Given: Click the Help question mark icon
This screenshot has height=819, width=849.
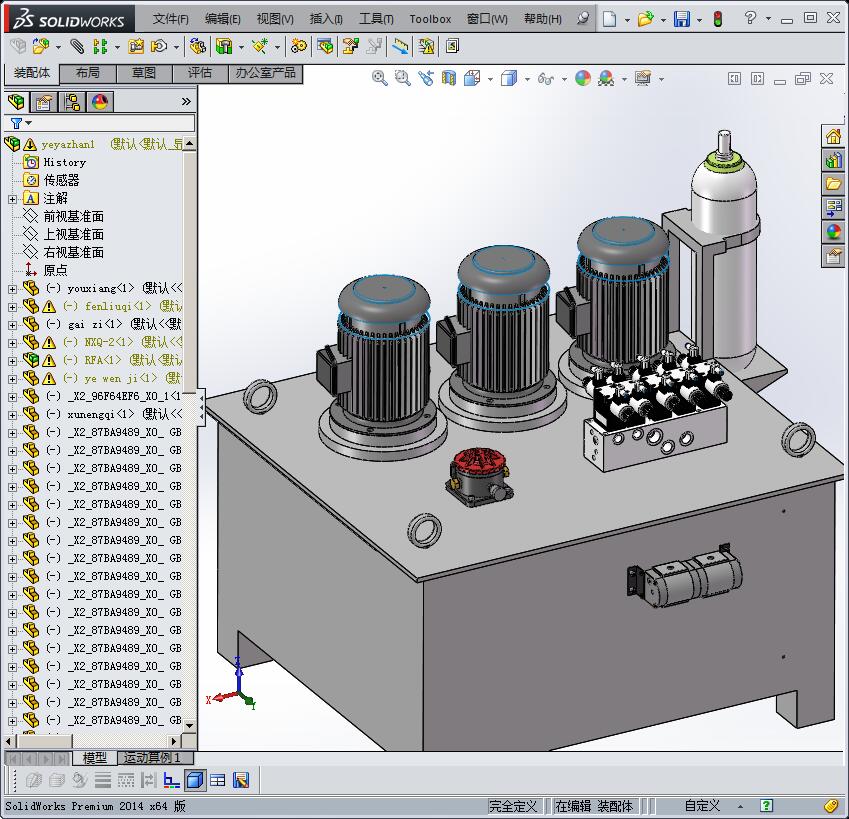Looking at the screenshot, I should pos(750,18).
